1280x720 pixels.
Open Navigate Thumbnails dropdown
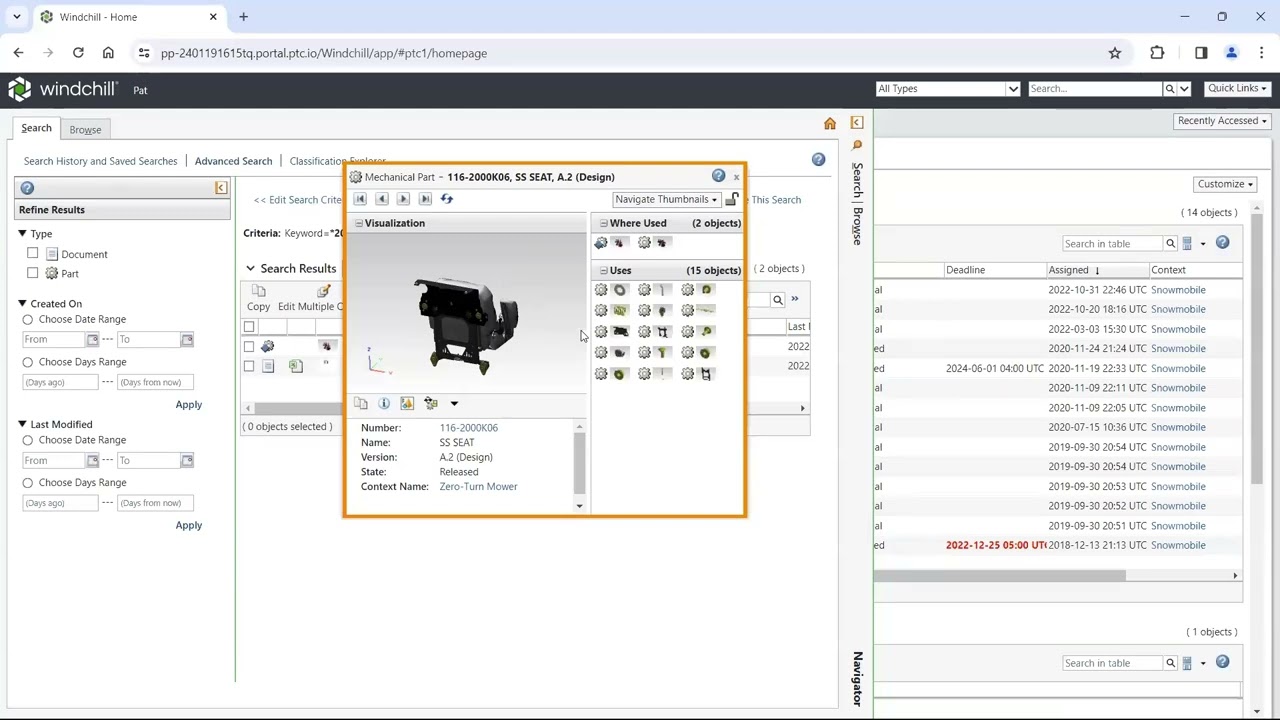[666, 199]
